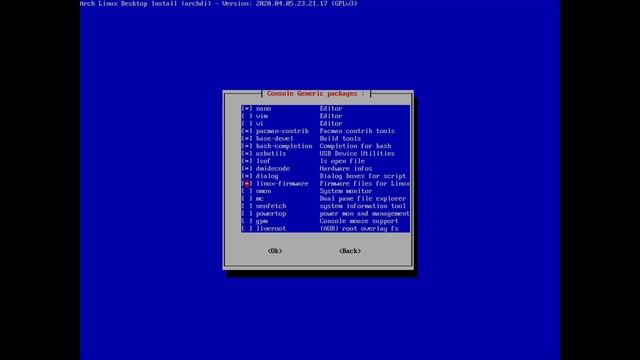
Task: Click the 'Arch Linux Desktop Install' header text
Action: (x=129, y=3)
